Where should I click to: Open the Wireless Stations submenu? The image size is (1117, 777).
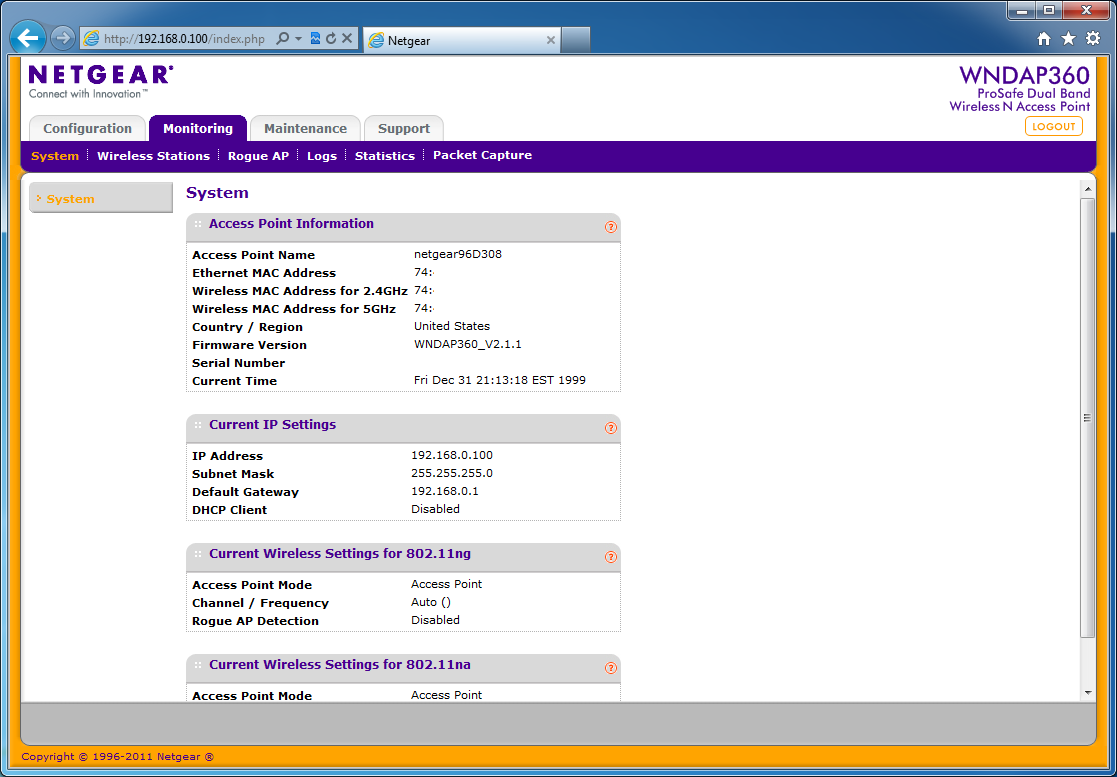[153, 156]
